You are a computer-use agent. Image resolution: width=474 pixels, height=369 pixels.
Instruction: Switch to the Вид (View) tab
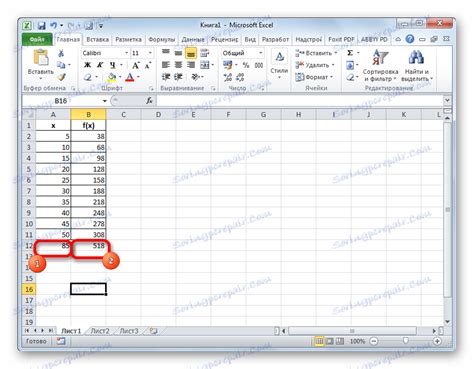(250, 39)
